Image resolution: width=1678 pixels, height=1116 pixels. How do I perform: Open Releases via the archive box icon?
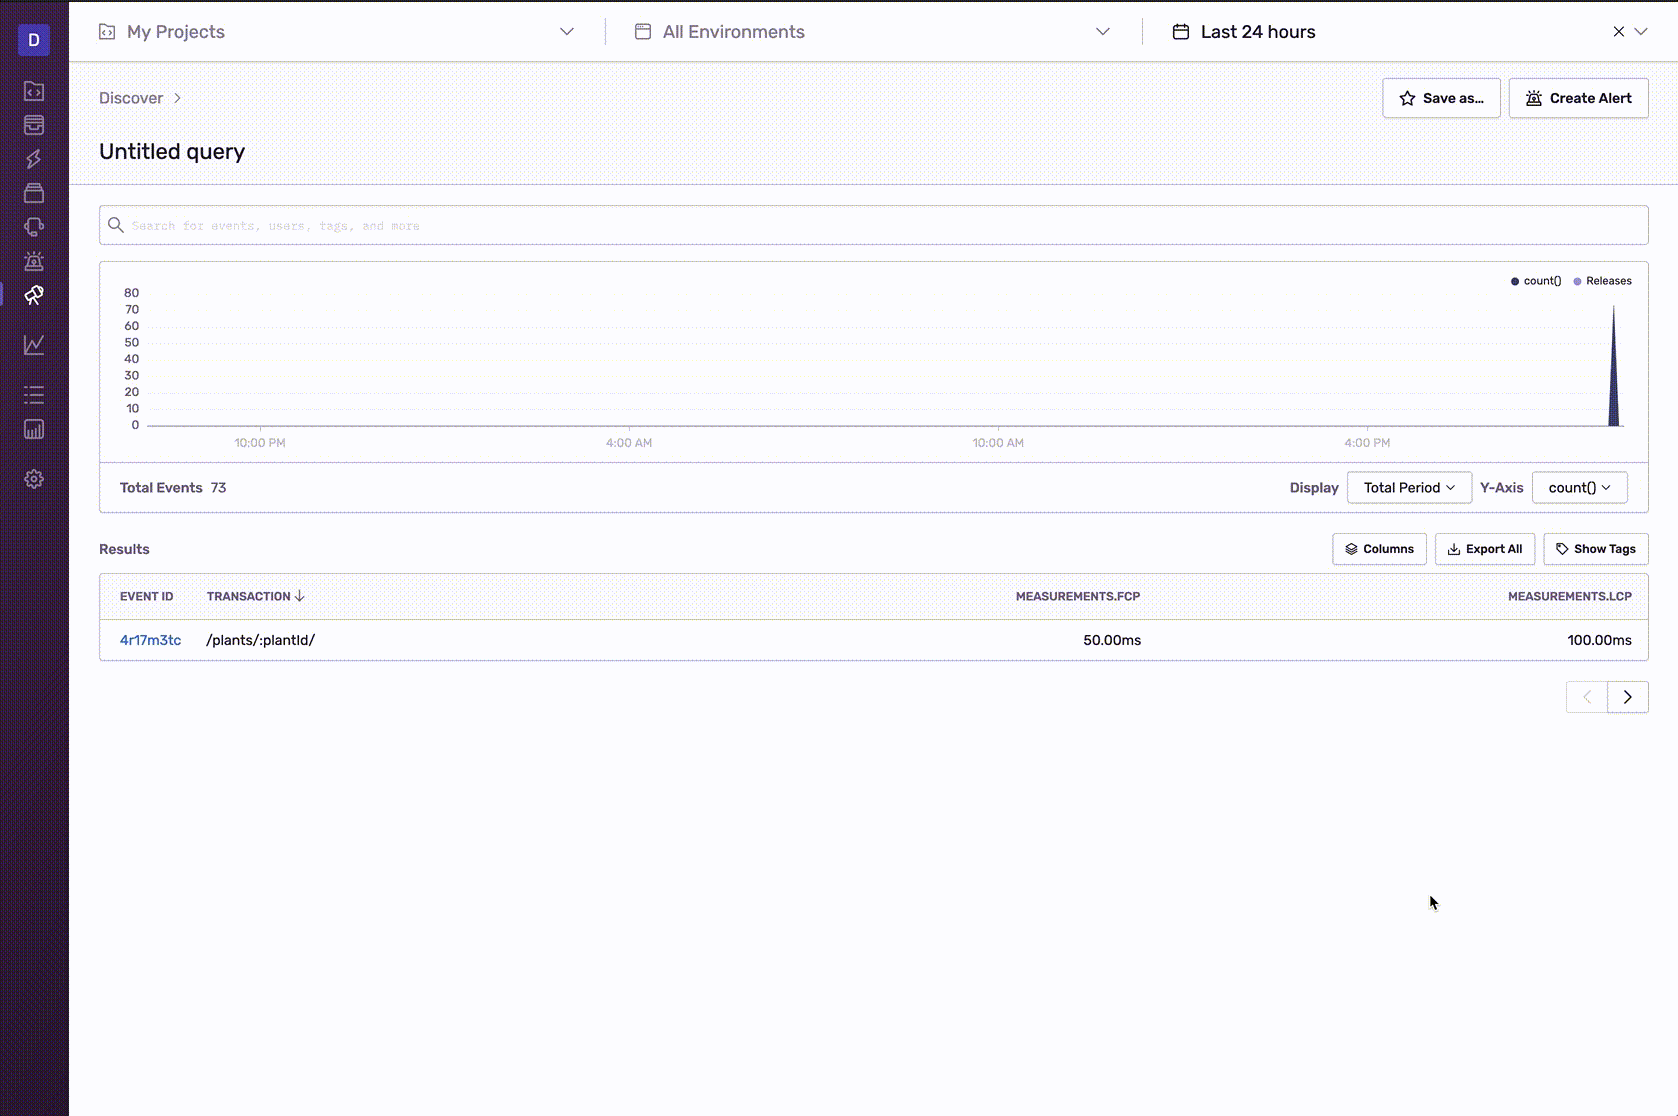coord(34,193)
